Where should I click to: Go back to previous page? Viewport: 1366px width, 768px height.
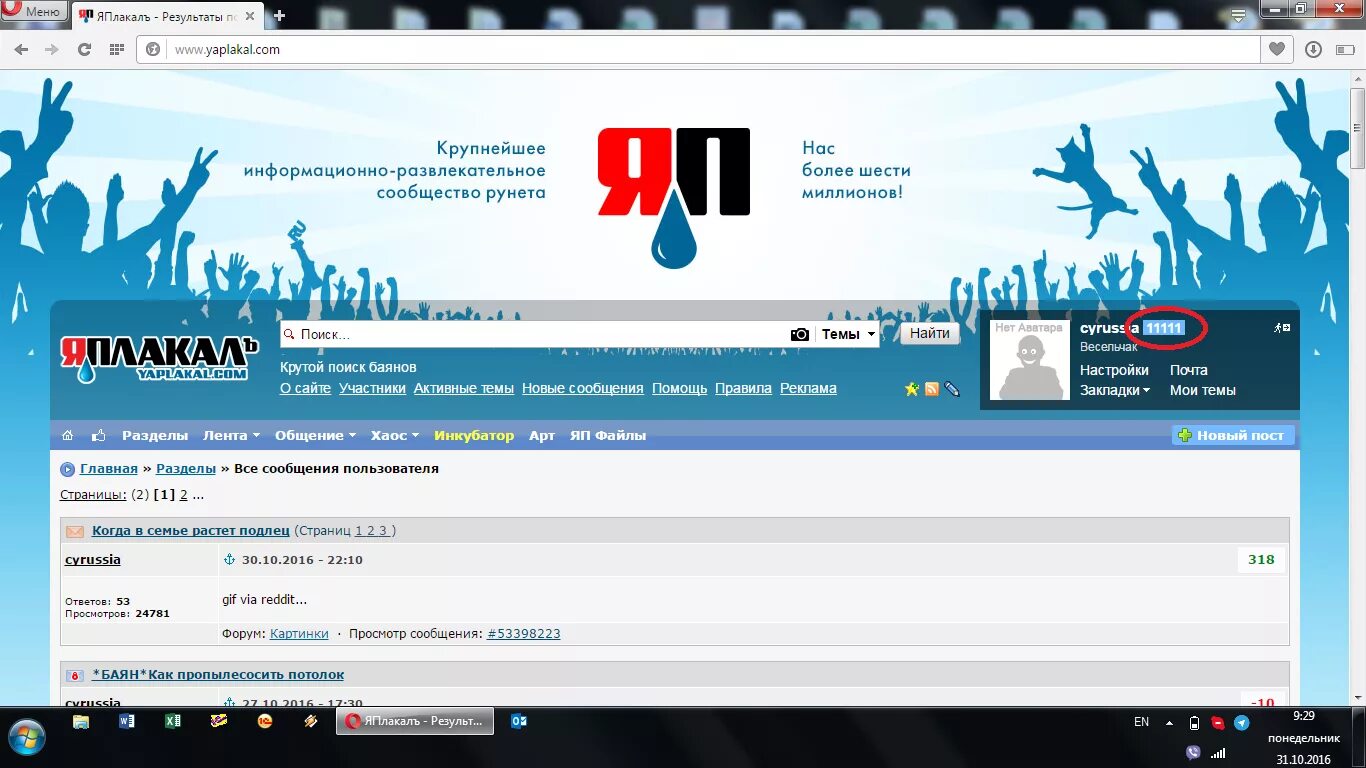(21, 49)
